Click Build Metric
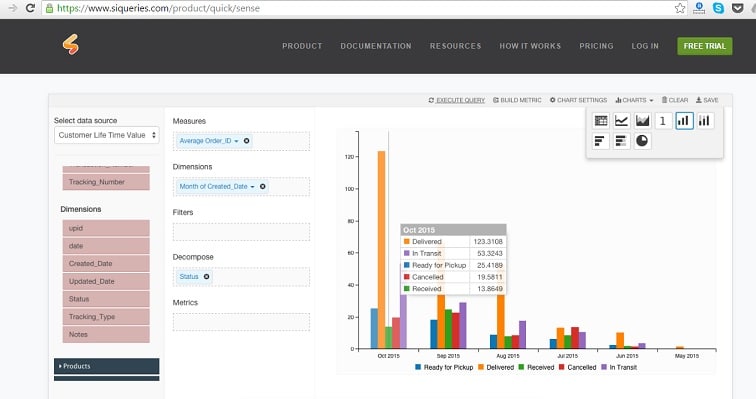Image resolution: width=756 pixels, height=399 pixels. [517, 100]
